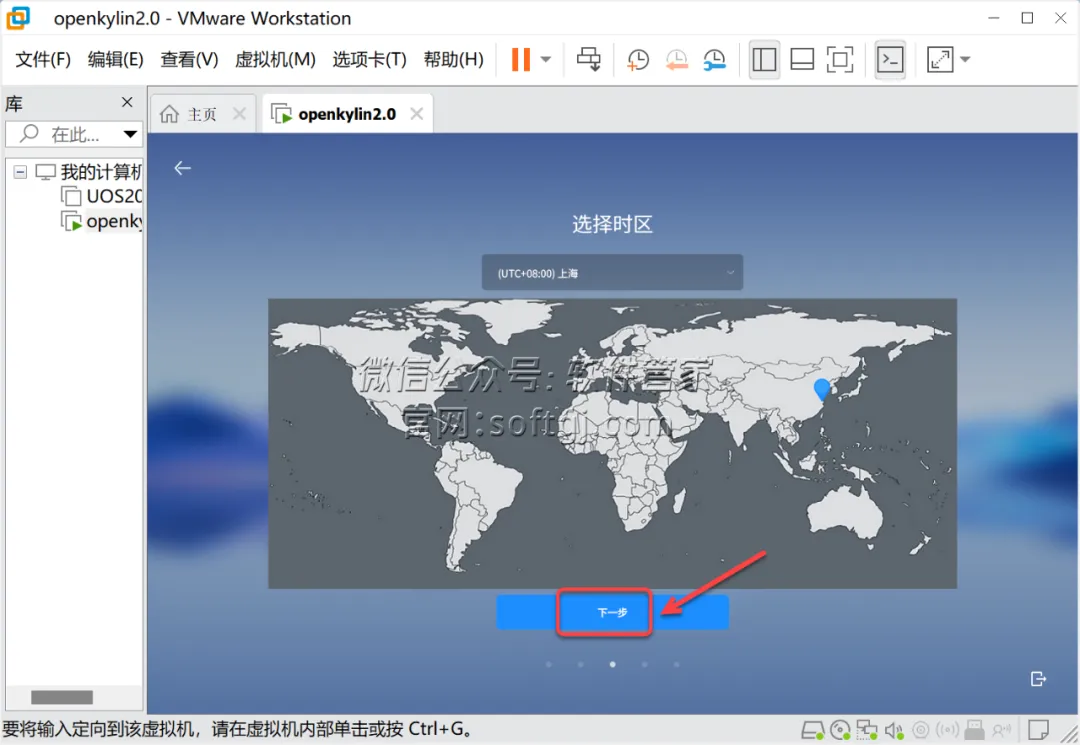Click the hard disk status icon
This screenshot has height=745, width=1080.
click(x=813, y=730)
